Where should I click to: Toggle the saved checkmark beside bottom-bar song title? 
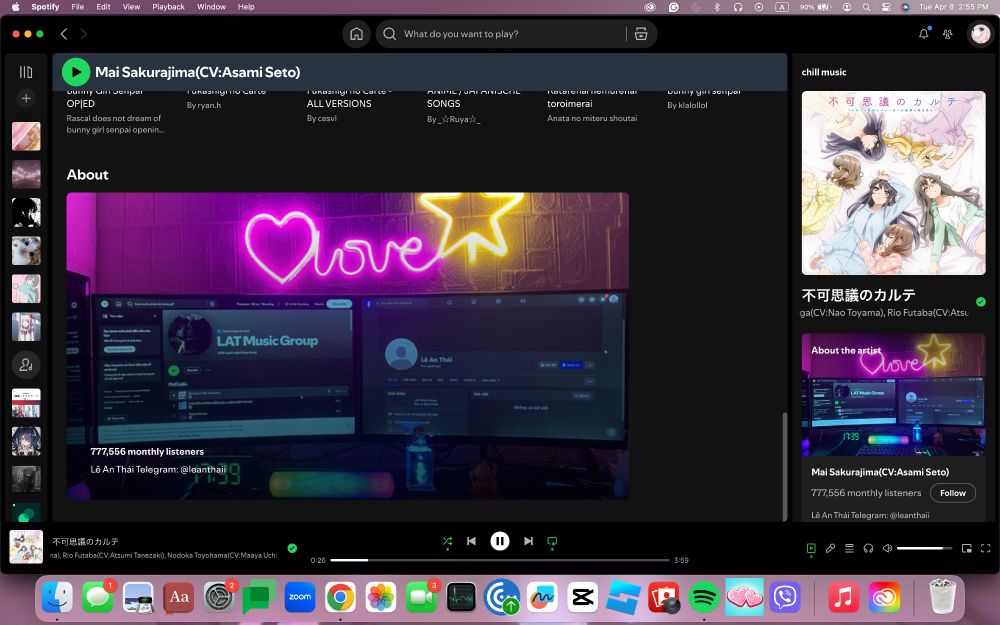tap(292, 548)
